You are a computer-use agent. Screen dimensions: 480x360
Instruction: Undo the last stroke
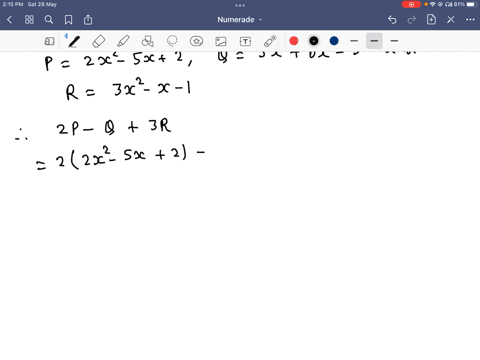392,20
